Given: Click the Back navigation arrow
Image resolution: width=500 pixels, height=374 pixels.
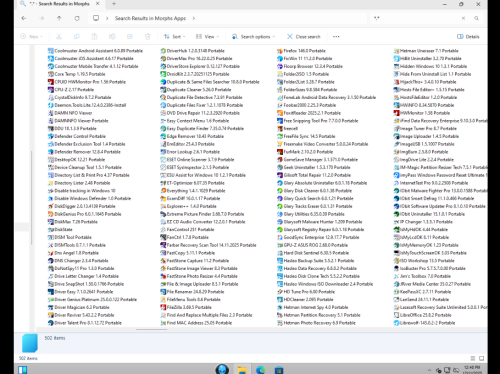Looking at the screenshot, I should click(x=24, y=18).
